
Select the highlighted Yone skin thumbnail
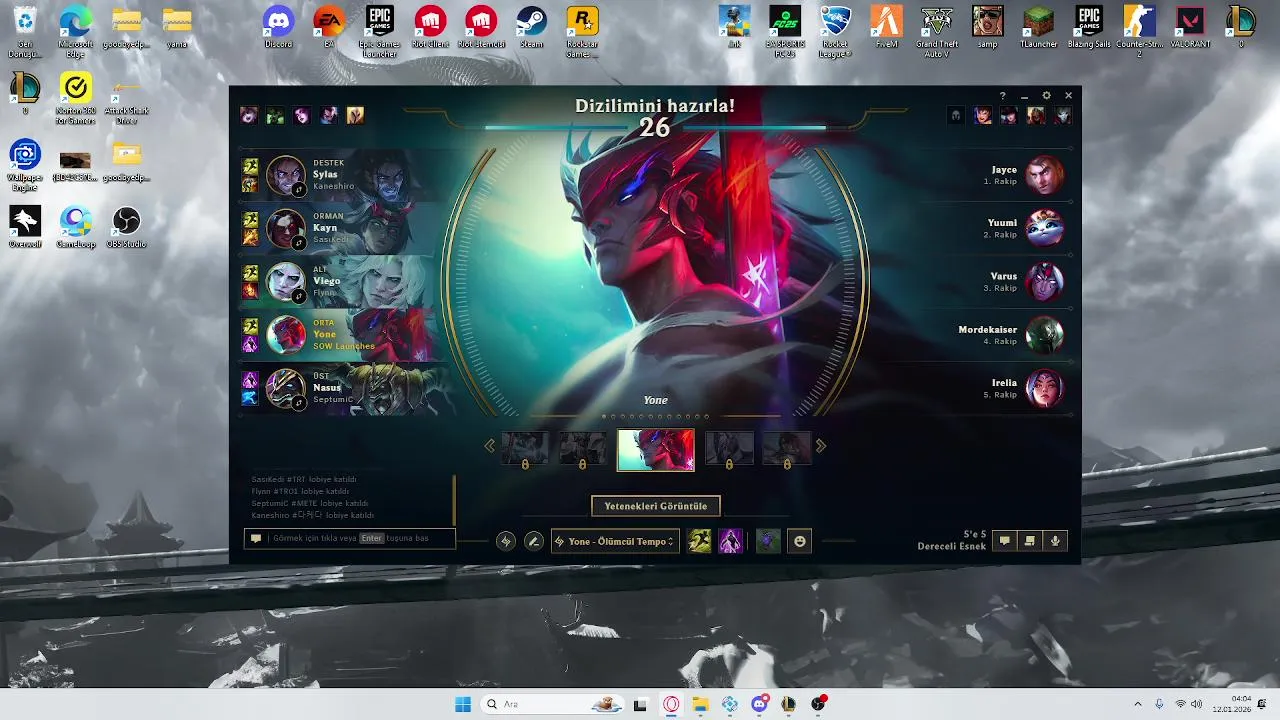(656, 450)
